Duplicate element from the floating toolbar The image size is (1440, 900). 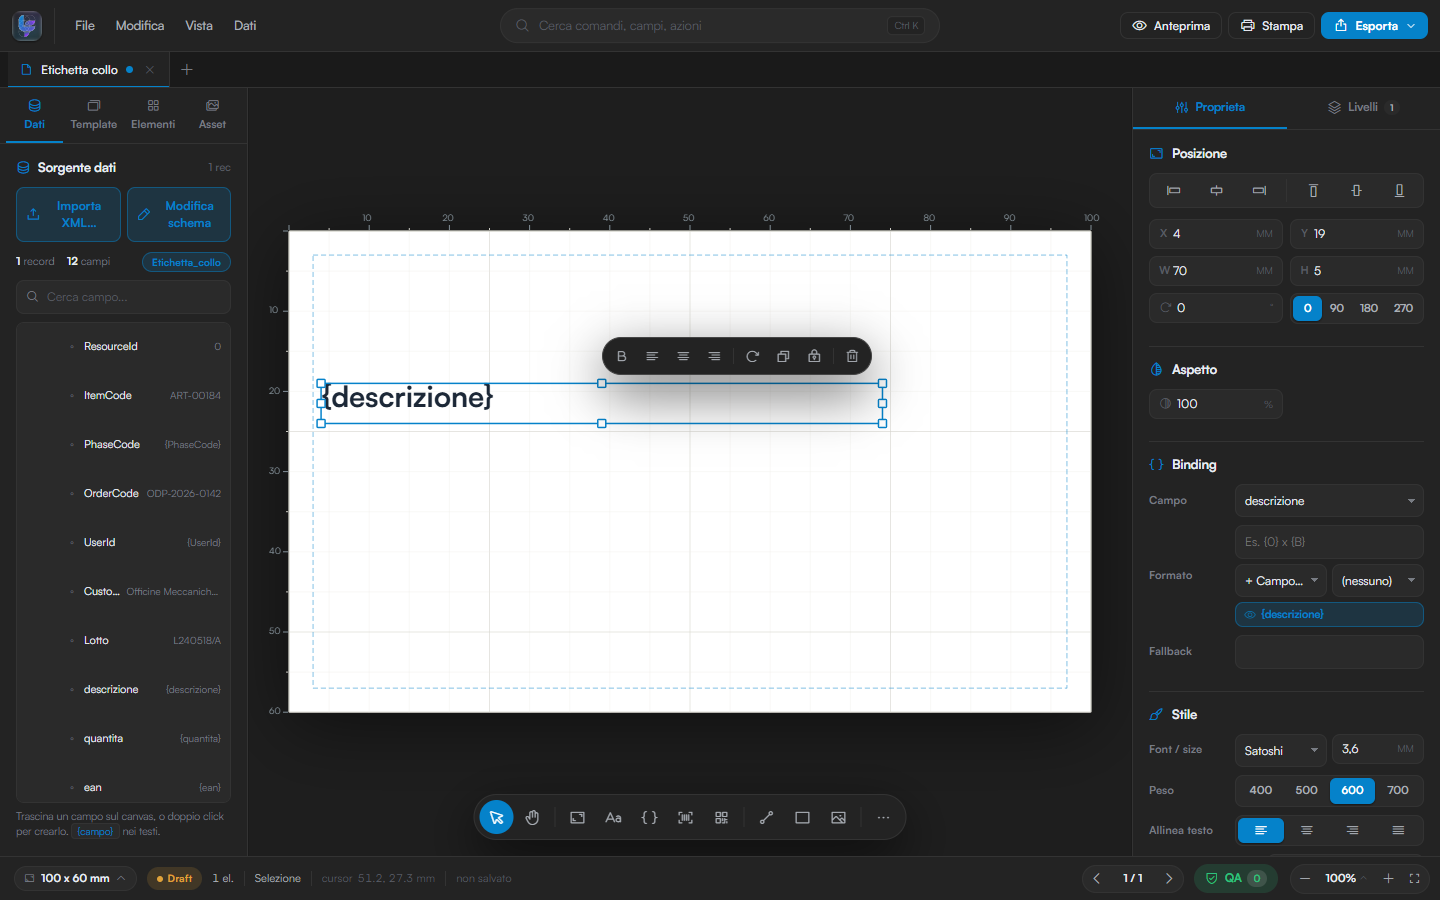[x=783, y=356]
